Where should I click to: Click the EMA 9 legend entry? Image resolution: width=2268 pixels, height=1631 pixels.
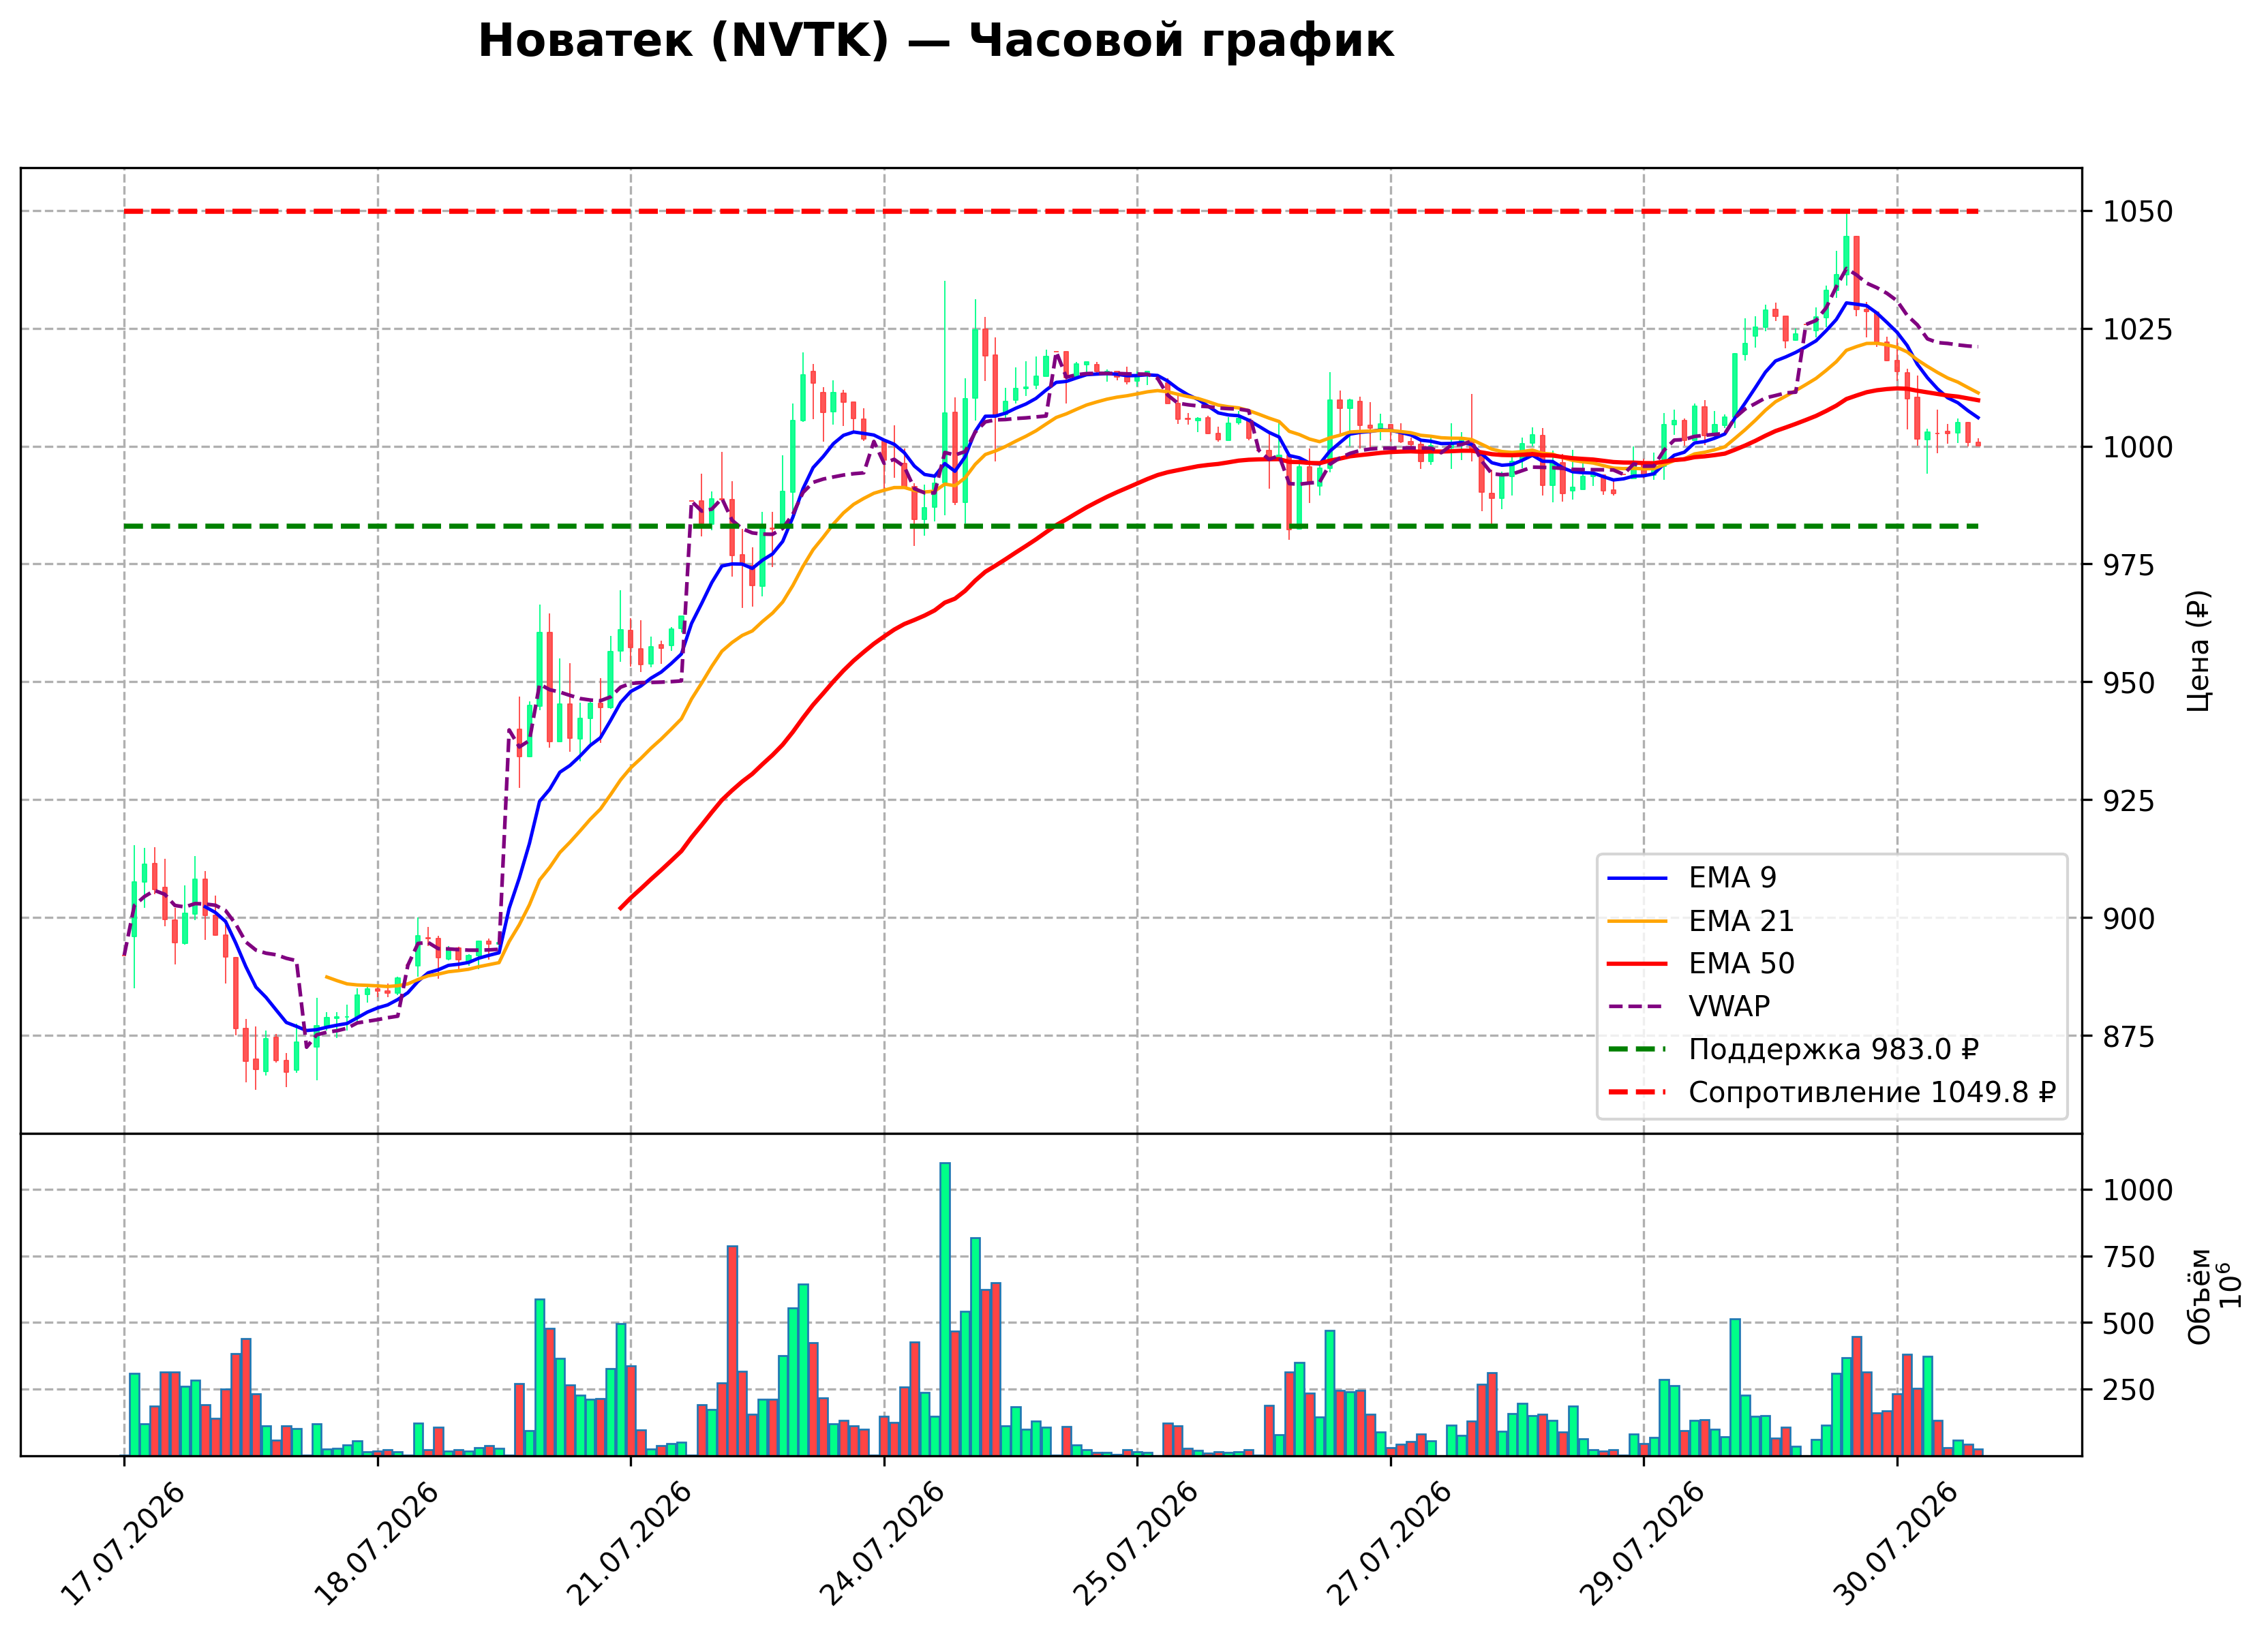point(1691,878)
